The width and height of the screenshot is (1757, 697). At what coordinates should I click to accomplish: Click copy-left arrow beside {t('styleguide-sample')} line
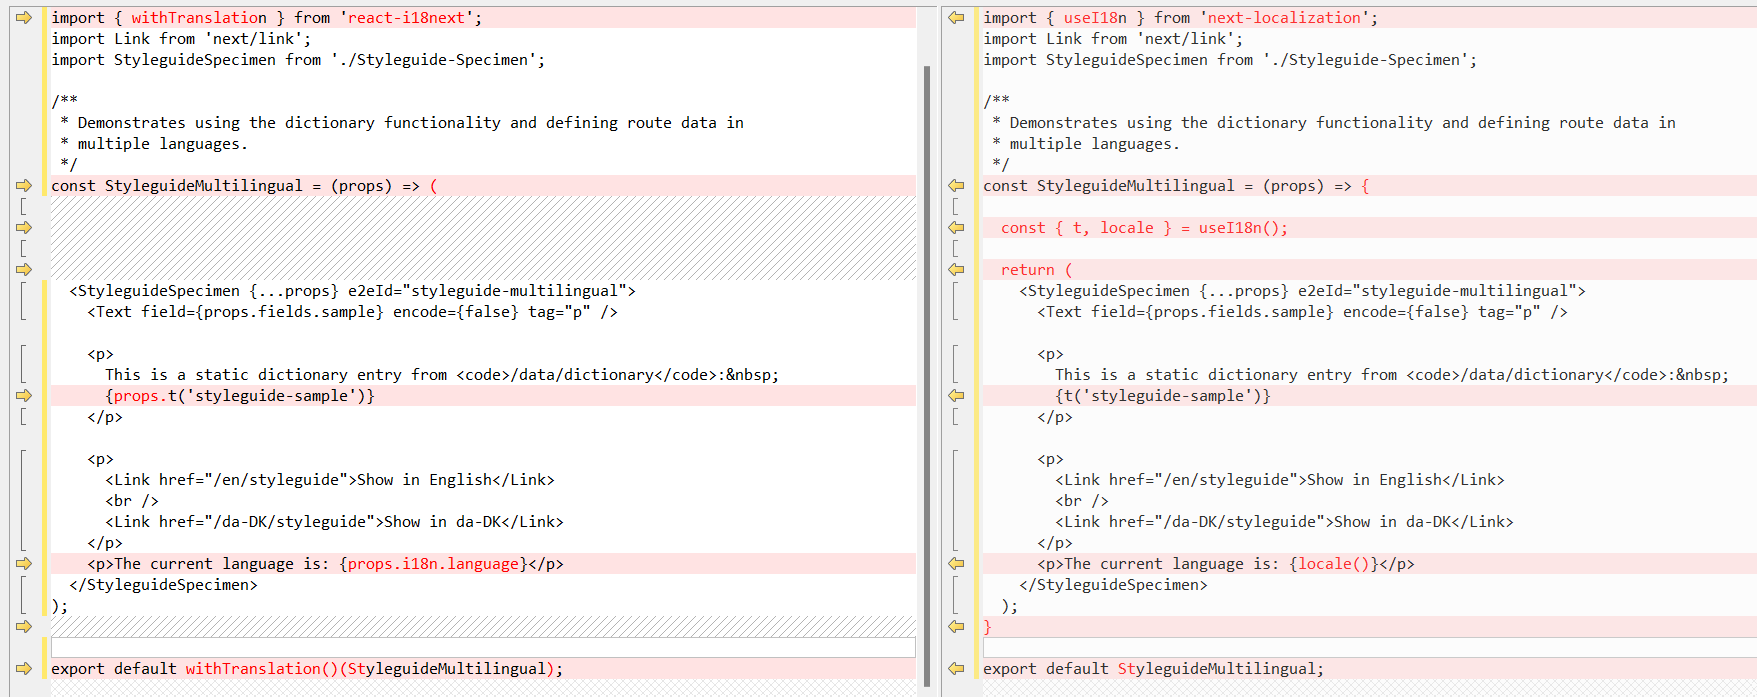[x=956, y=396]
